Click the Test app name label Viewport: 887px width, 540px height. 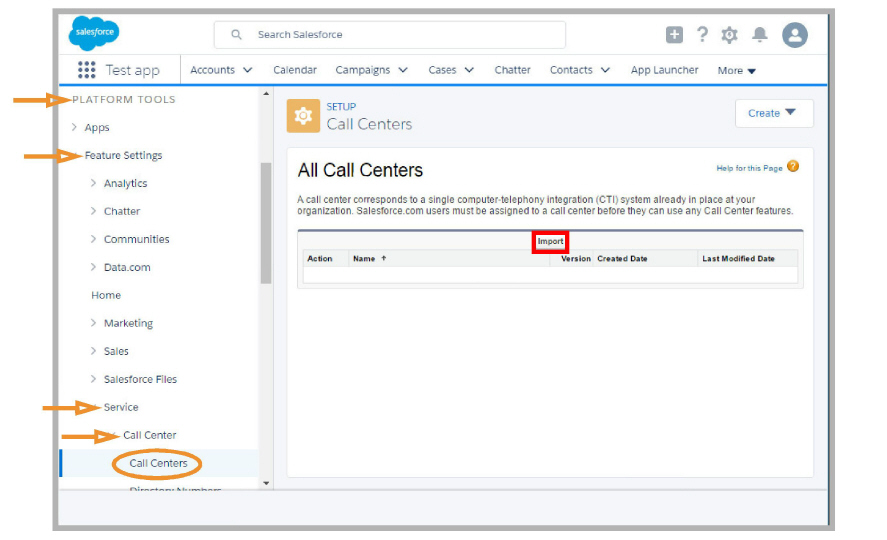click(x=132, y=70)
